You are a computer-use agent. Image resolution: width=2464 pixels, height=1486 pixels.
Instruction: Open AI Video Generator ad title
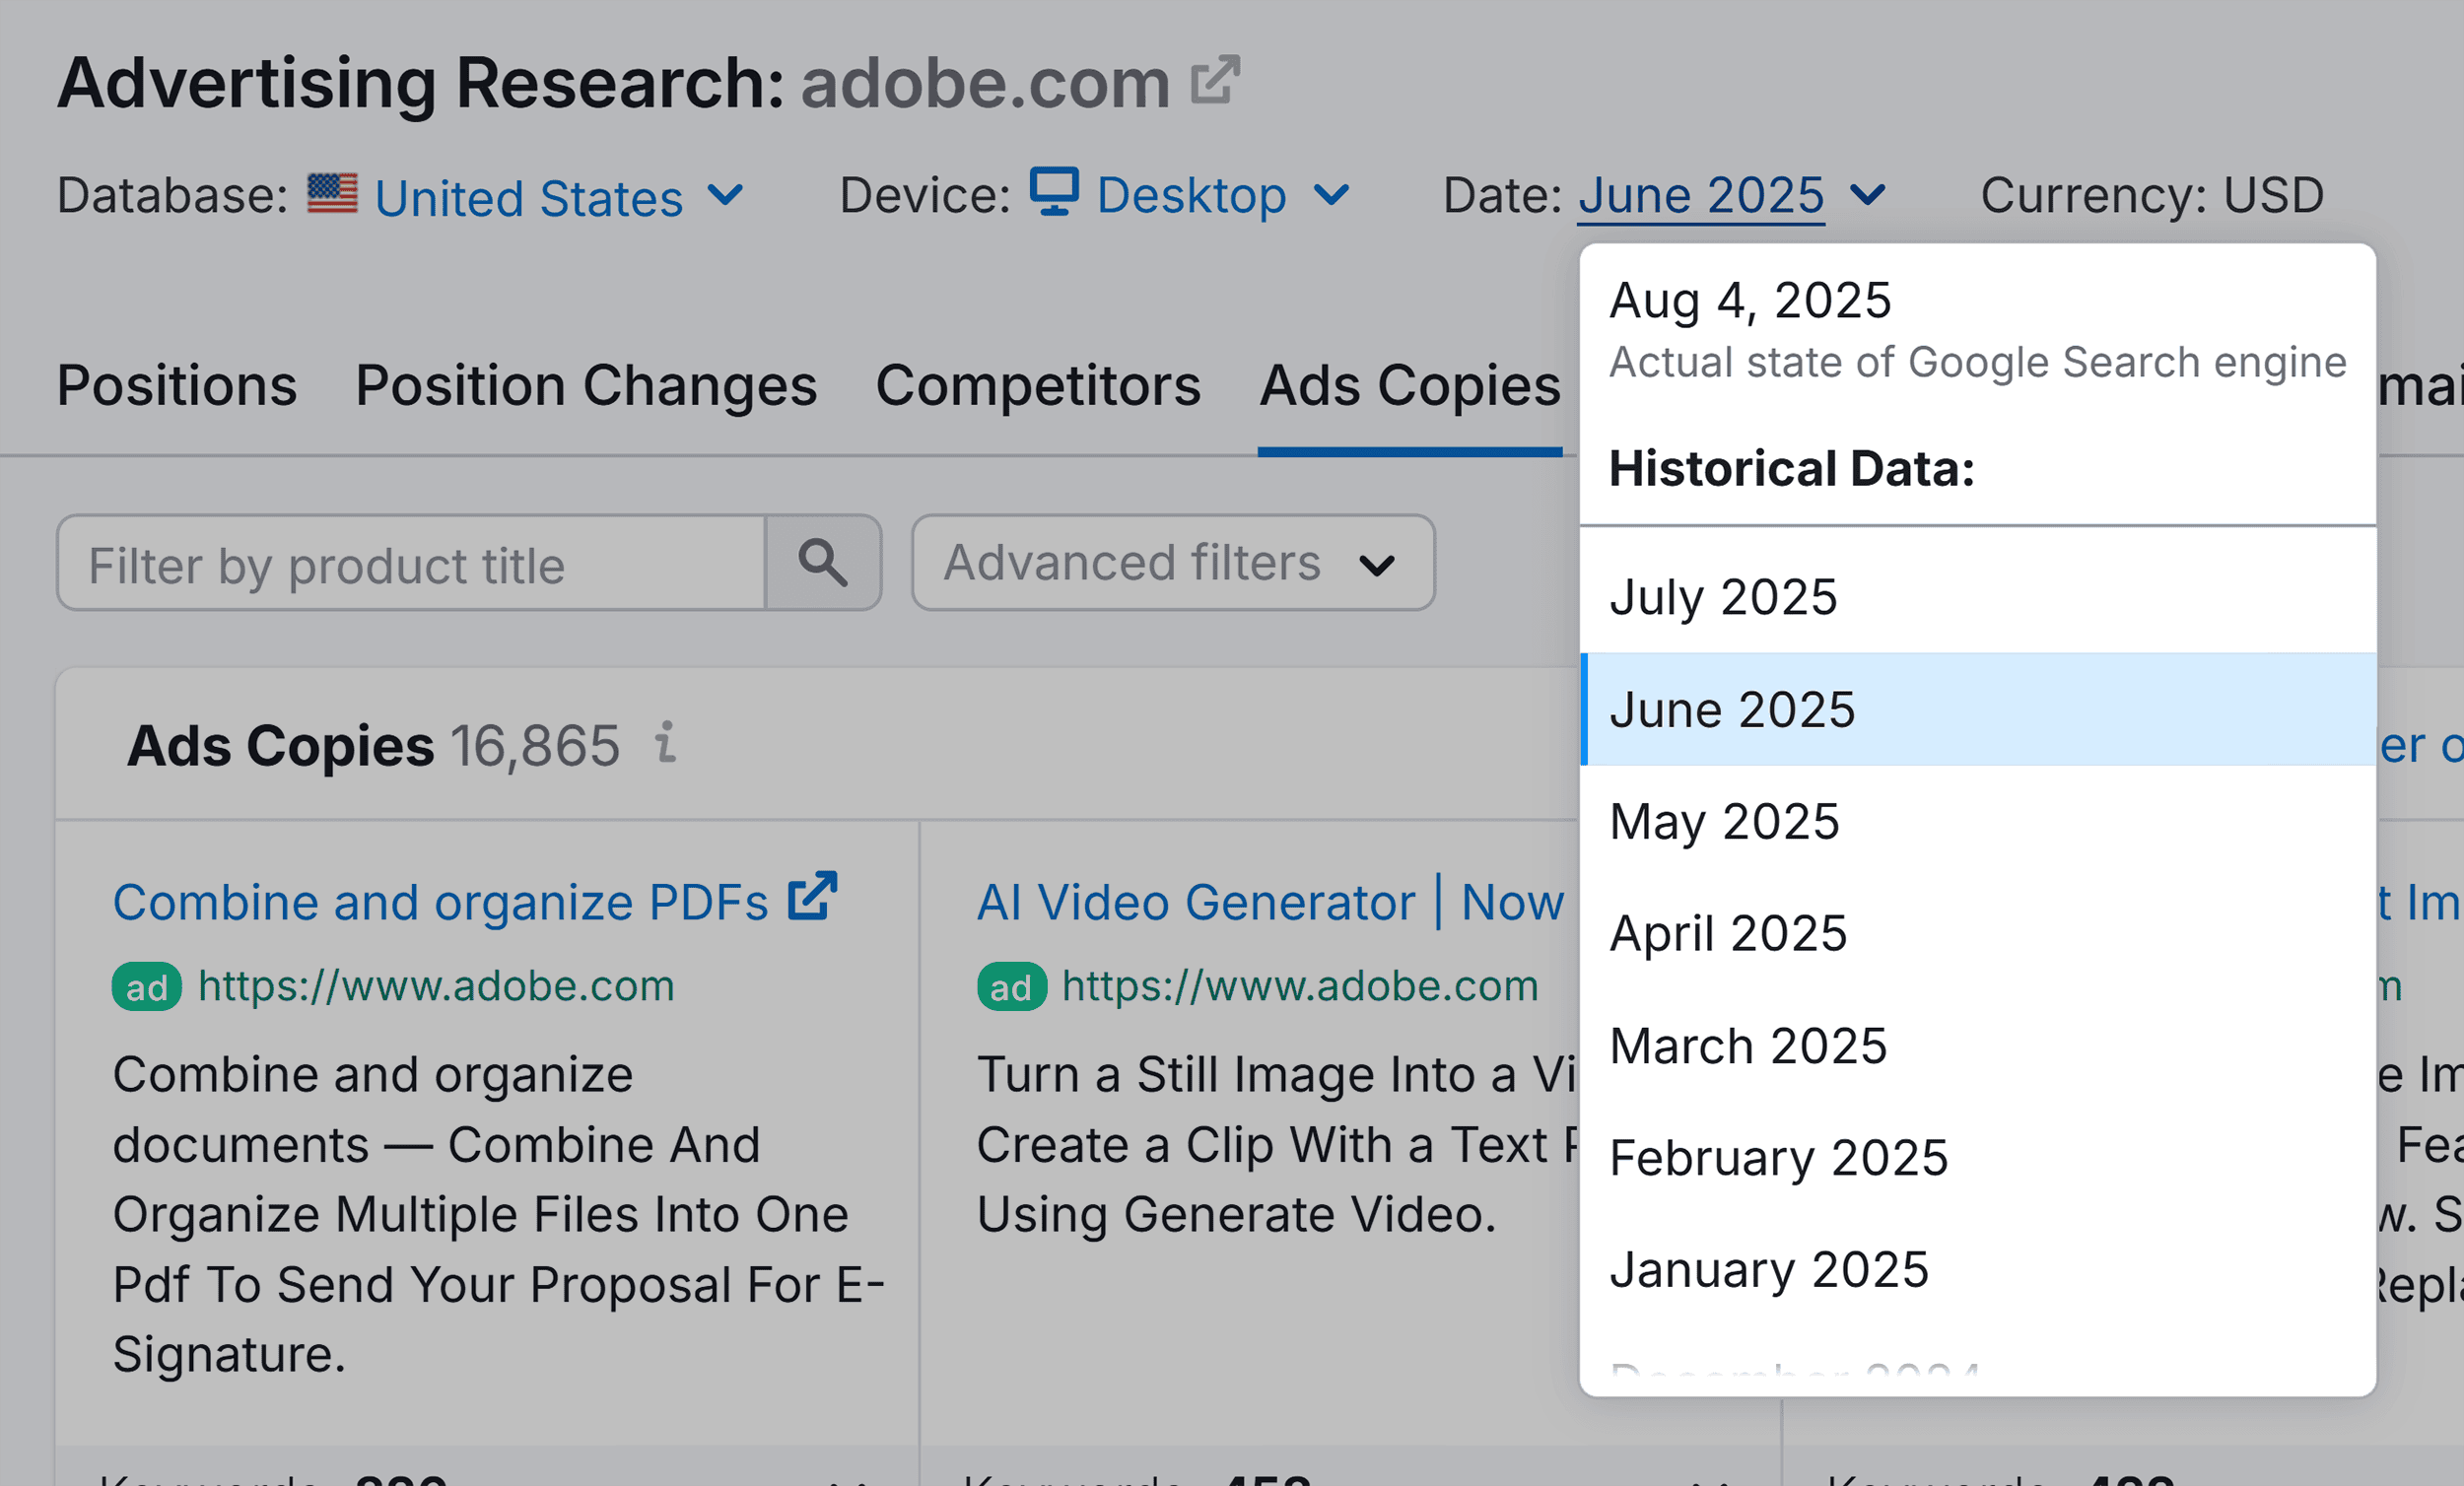point(1270,902)
